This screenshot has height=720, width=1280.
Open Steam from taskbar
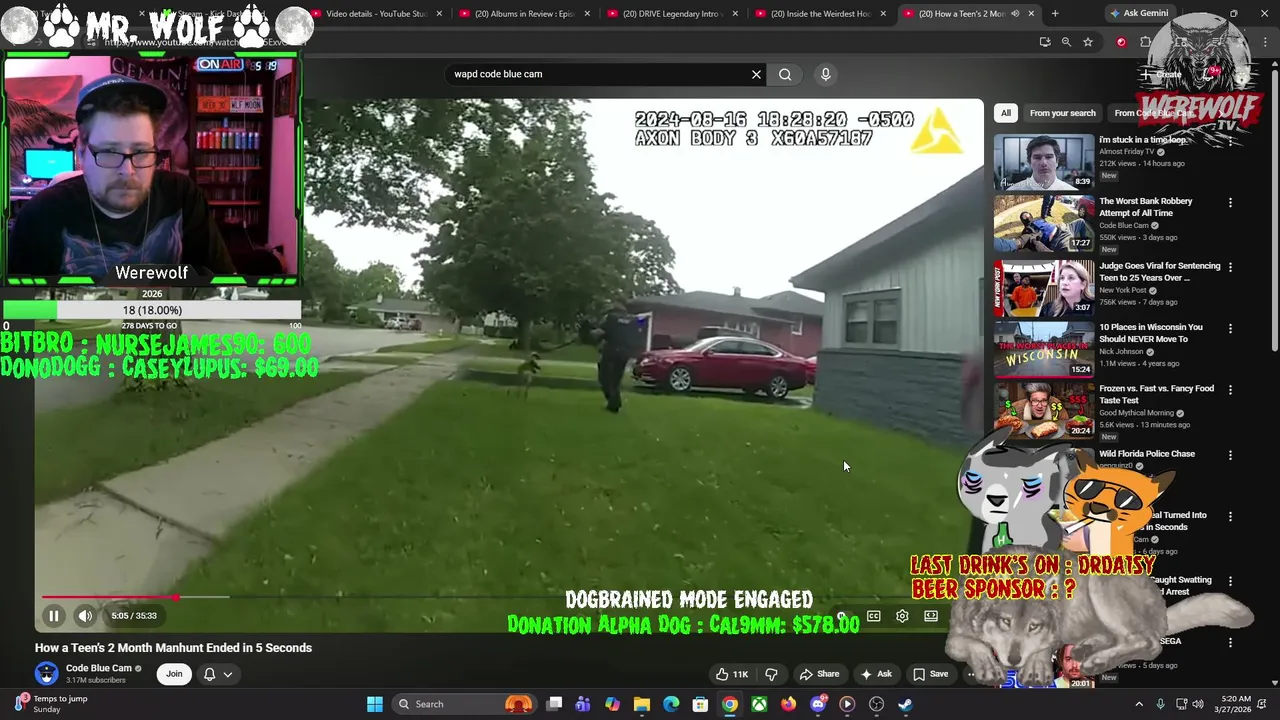(x=905, y=704)
